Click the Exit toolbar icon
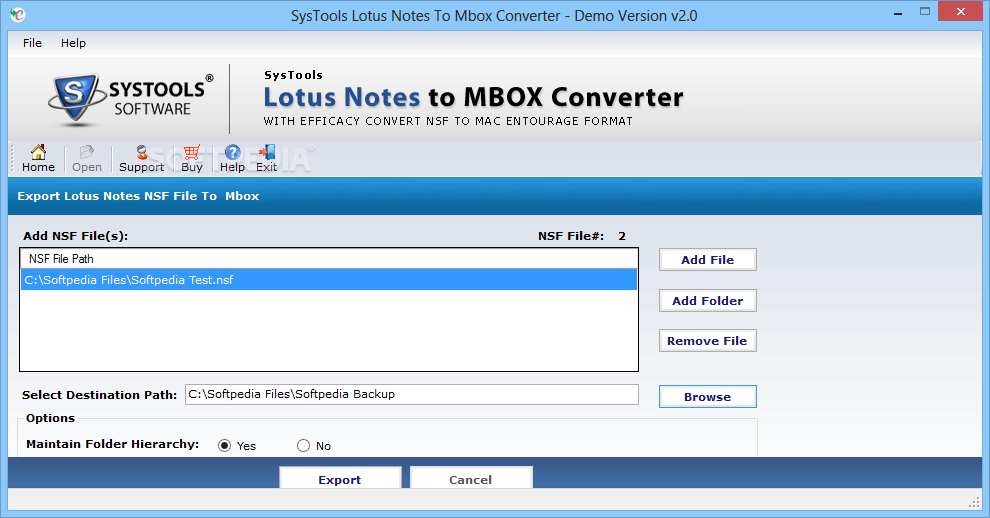 pyautogui.click(x=266, y=158)
